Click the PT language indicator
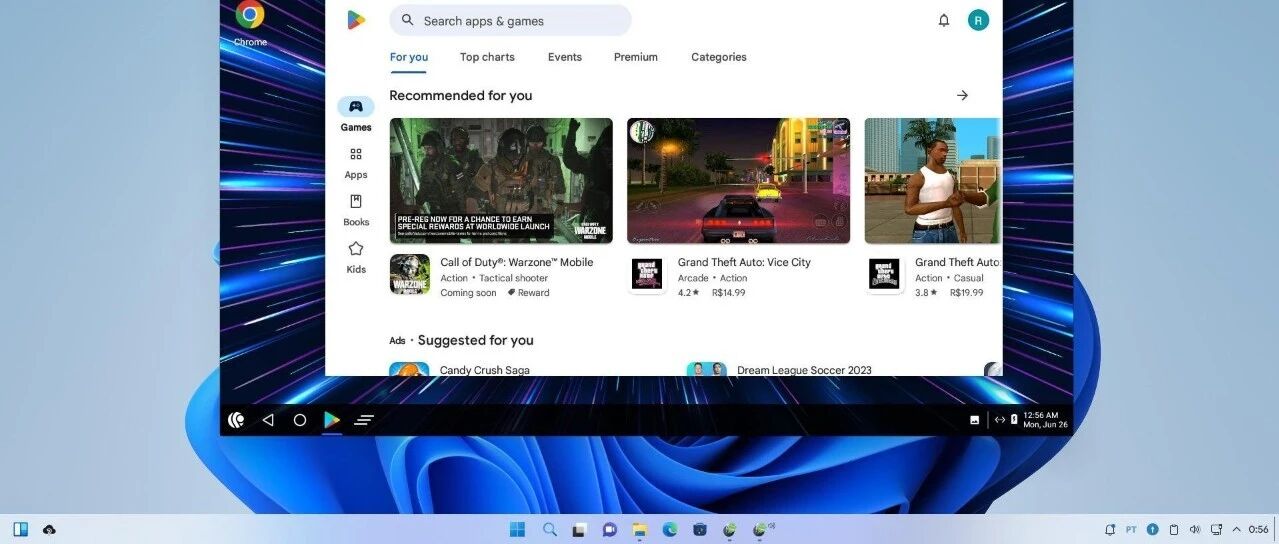Screen dimensions: 1279x544 pos(1131,529)
